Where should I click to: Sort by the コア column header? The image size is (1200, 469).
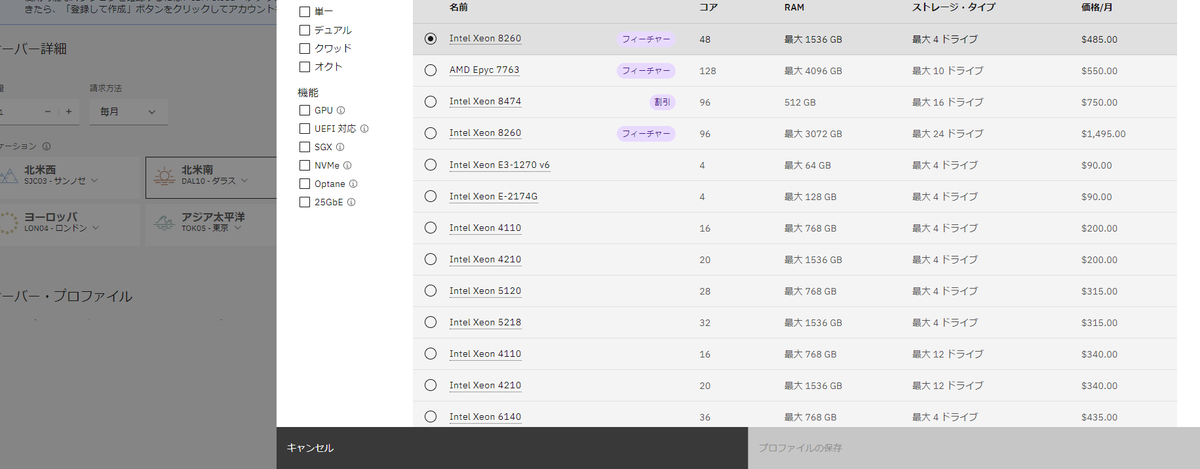[x=707, y=7]
